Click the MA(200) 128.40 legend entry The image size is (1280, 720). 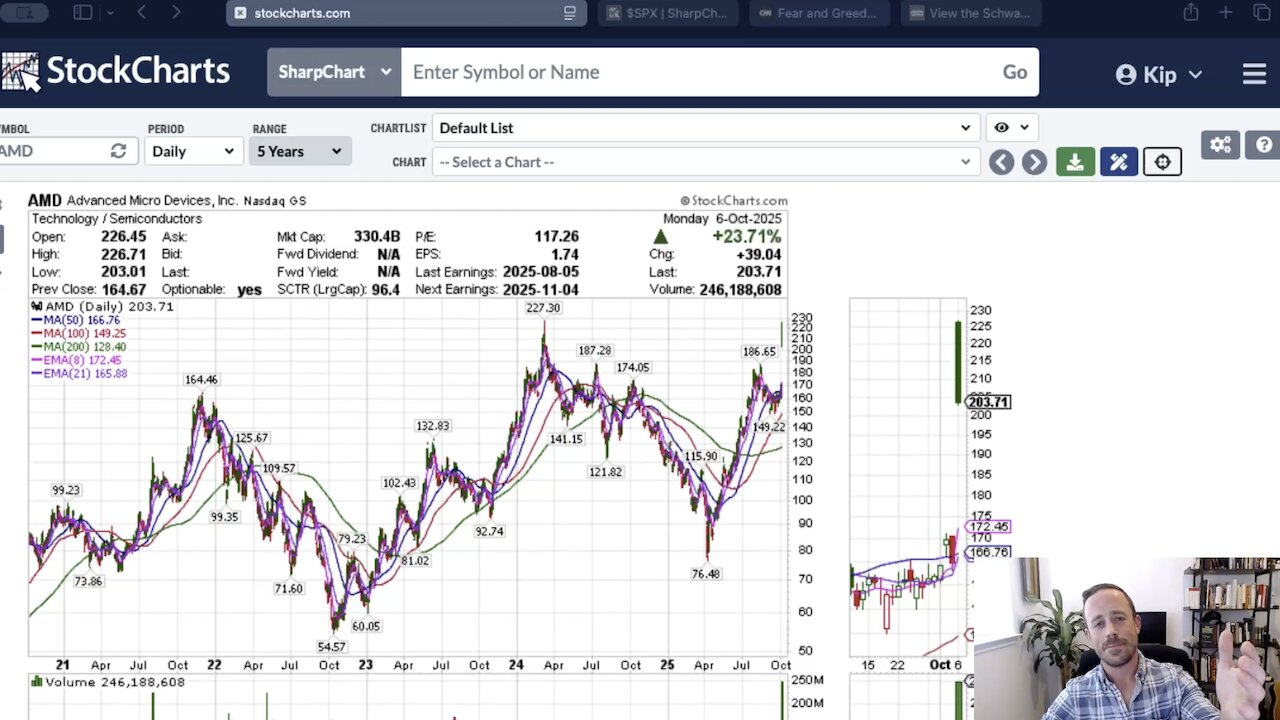(79, 347)
